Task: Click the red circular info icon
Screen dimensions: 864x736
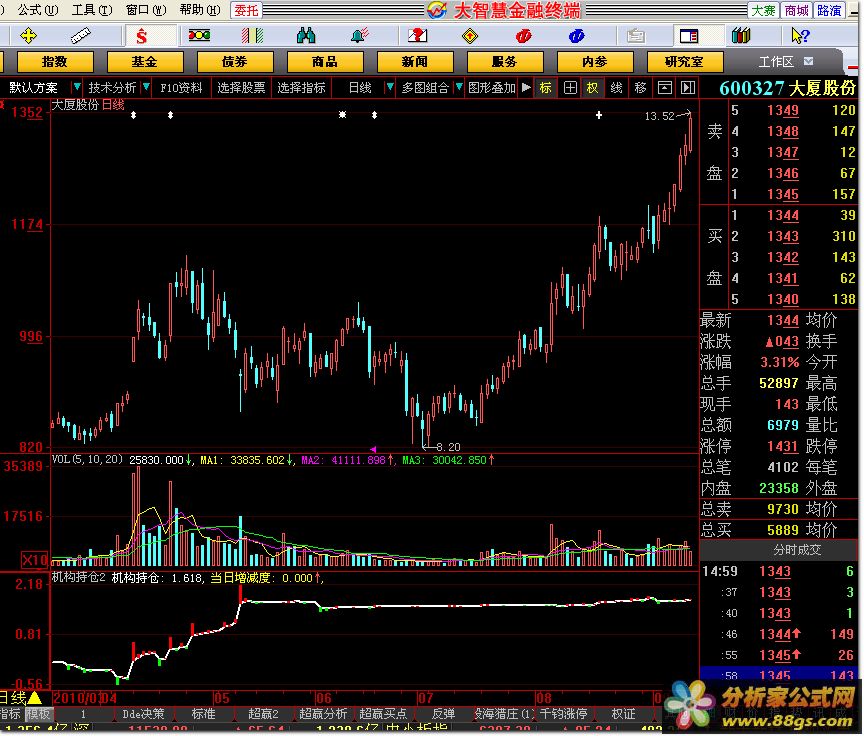Action: 523,36
